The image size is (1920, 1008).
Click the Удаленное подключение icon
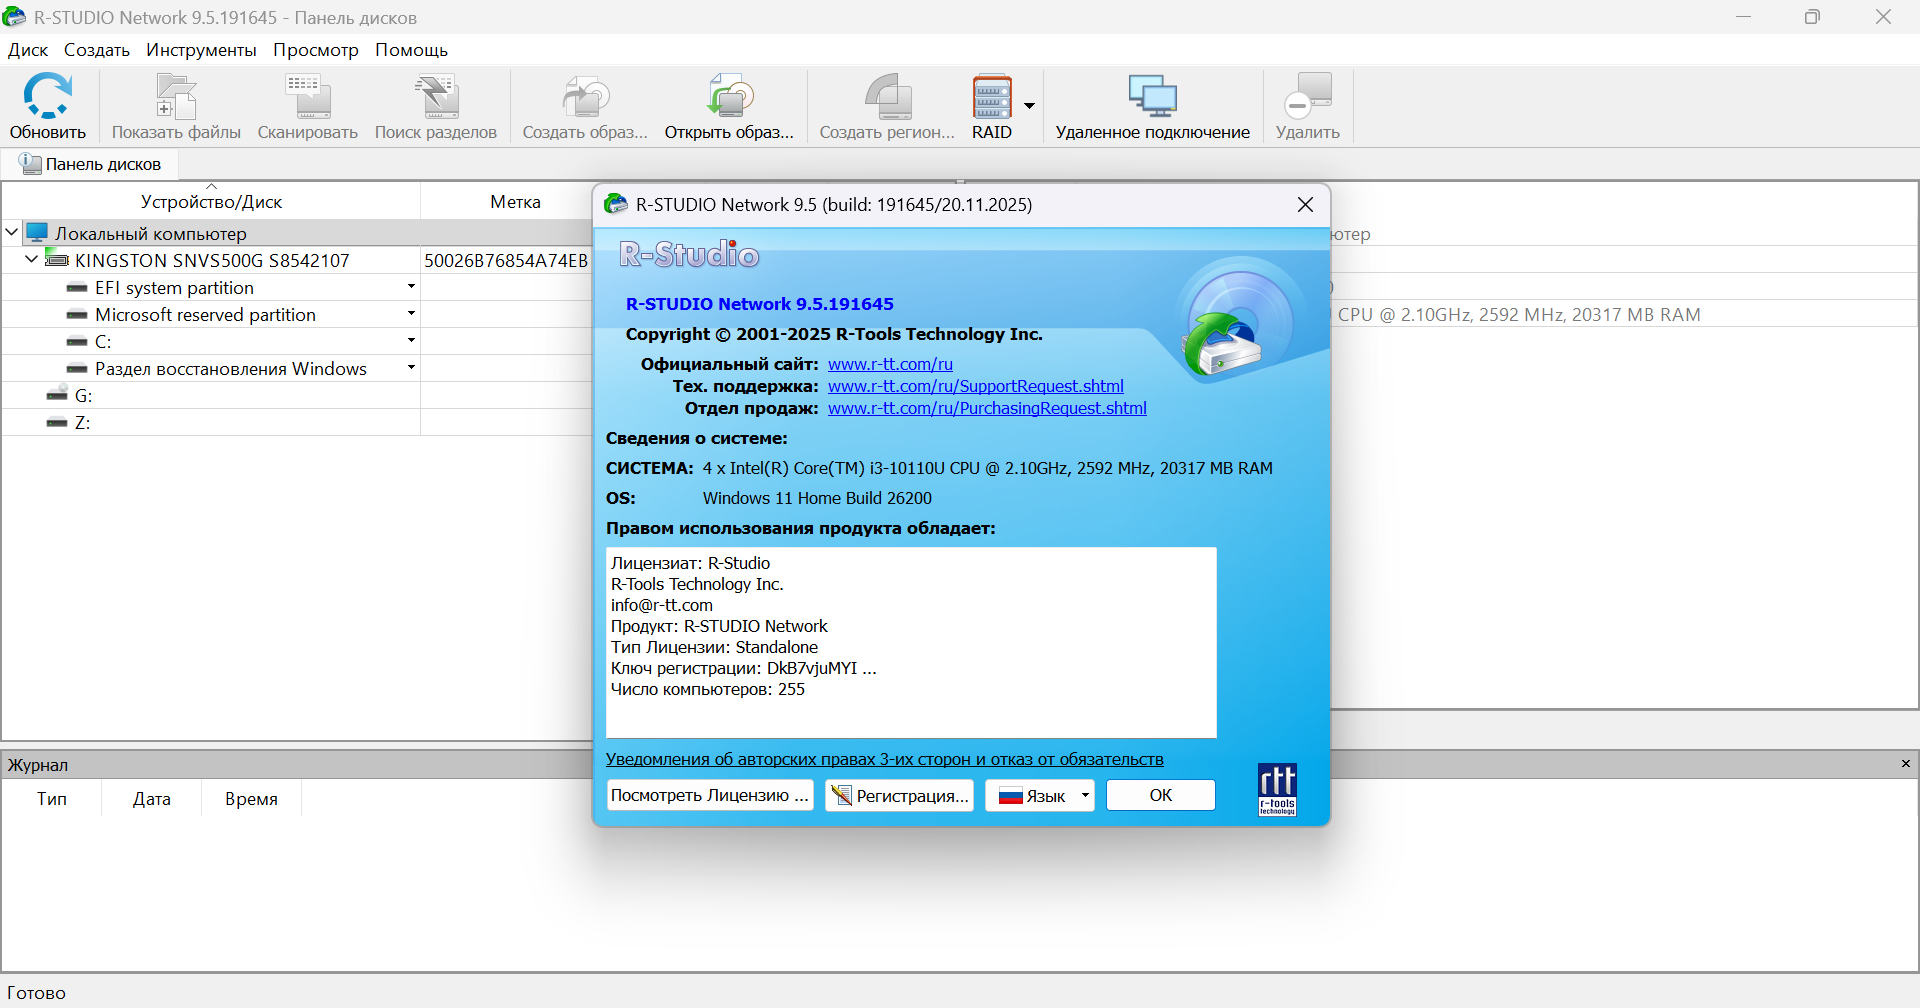[1152, 97]
